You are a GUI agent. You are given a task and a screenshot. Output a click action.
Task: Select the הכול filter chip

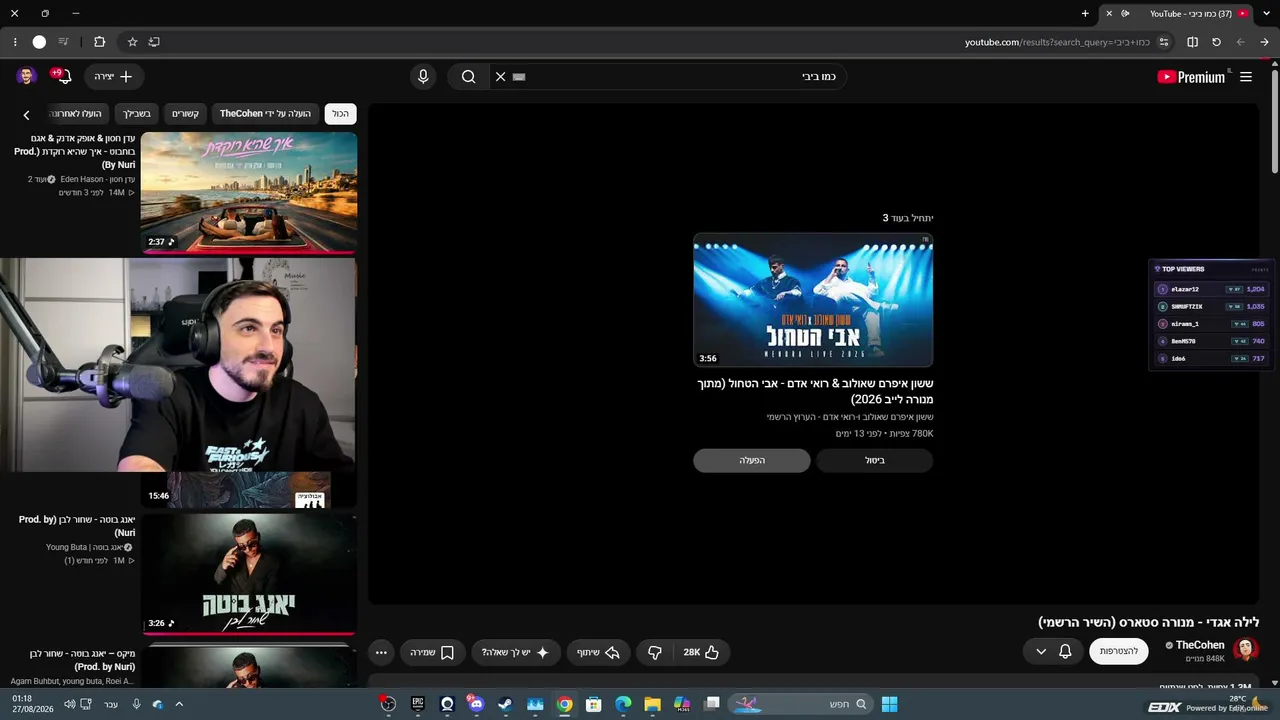point(341,114)
